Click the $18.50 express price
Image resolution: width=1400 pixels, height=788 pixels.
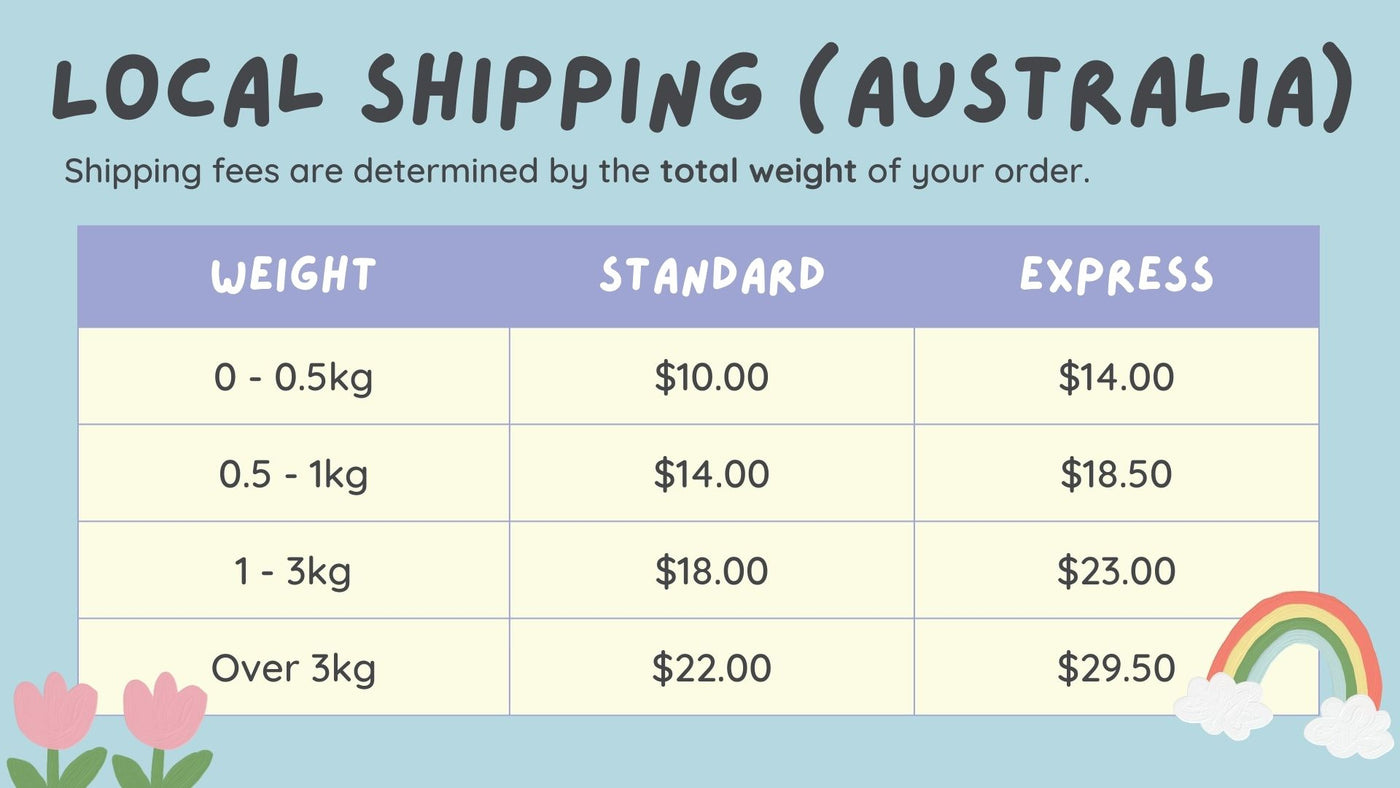coord(1116,473)
